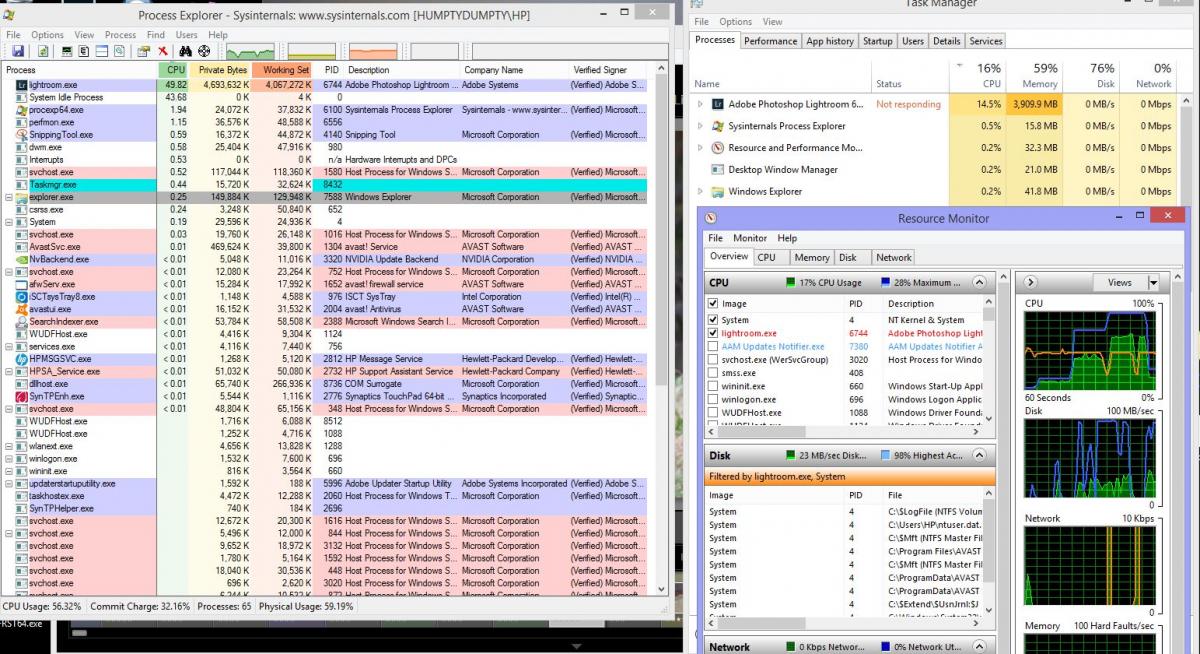Toggle the Image header checkbox in Resource Monitor
1200x654 pixels.
713,304
